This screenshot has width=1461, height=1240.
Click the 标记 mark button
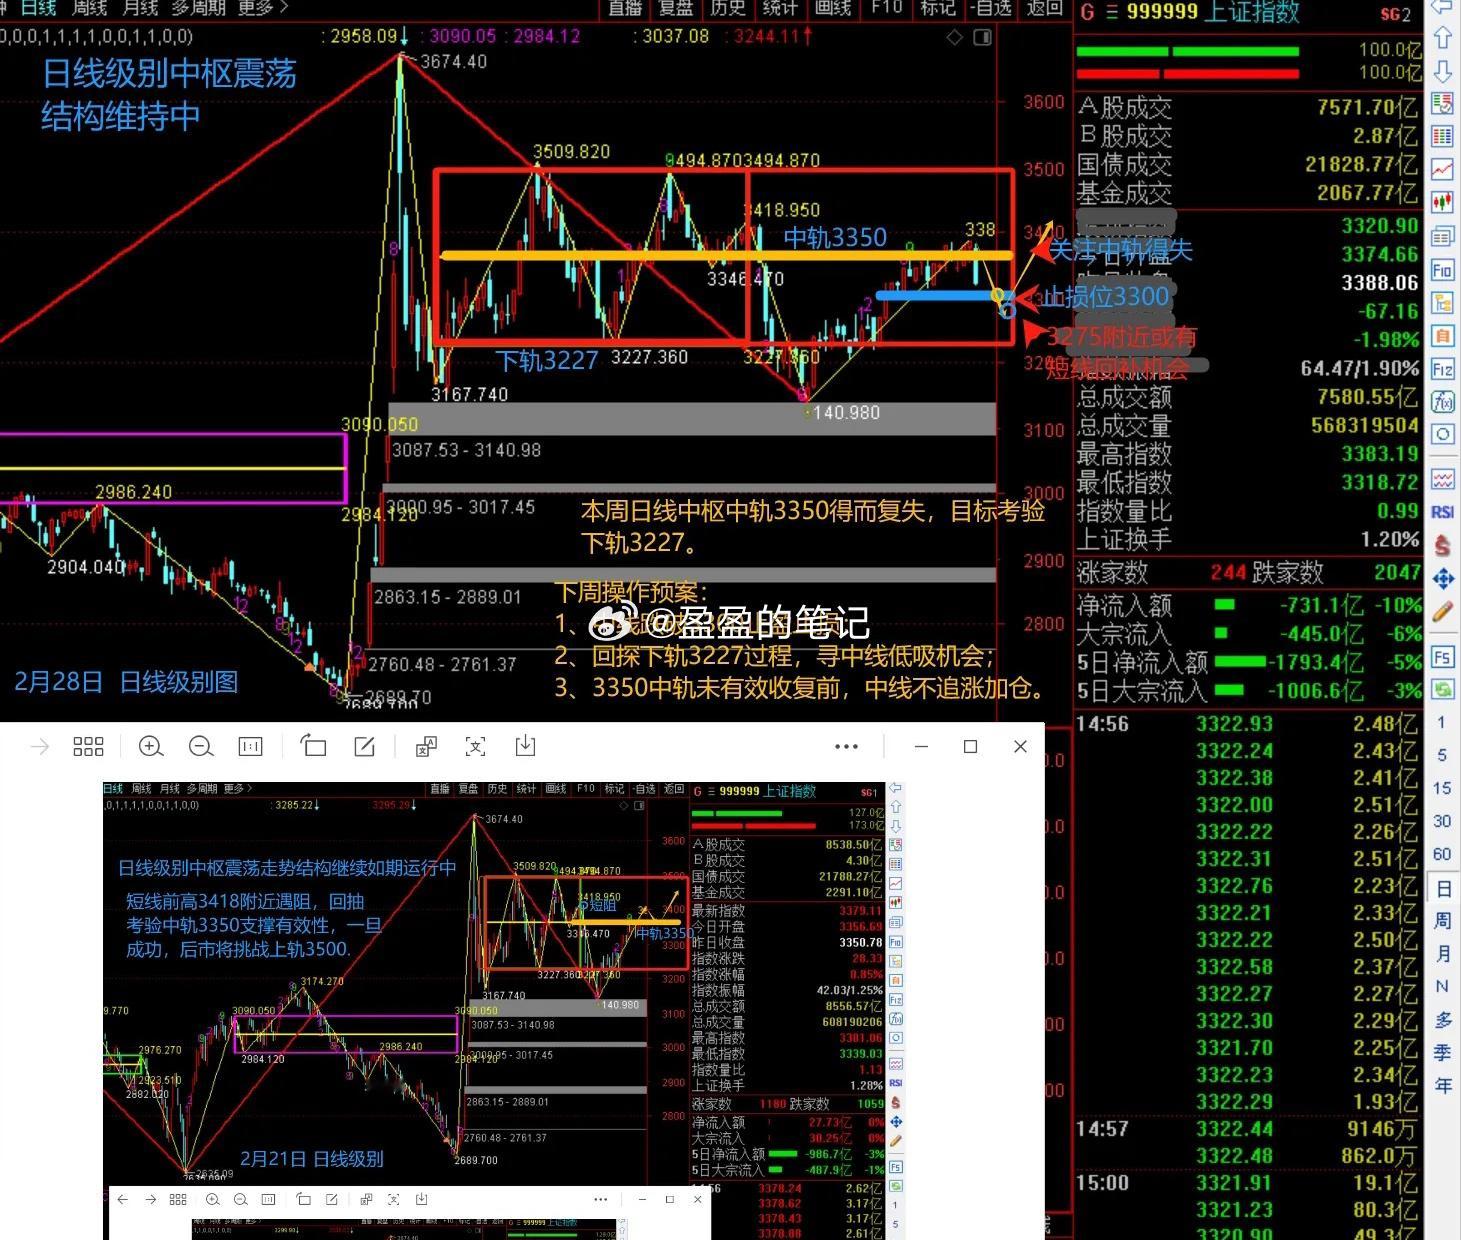tap(938, 8)
